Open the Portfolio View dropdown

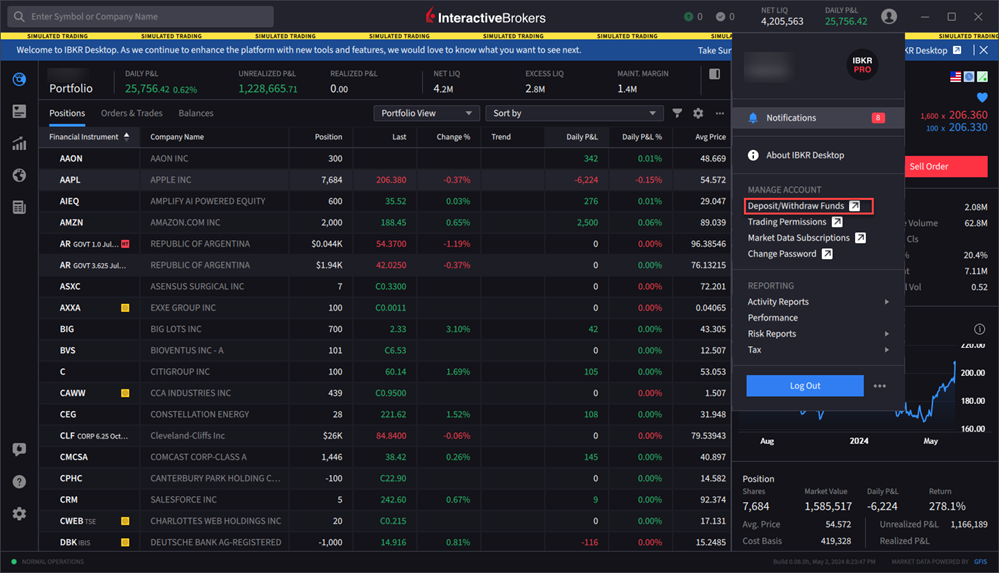(426, 113)
